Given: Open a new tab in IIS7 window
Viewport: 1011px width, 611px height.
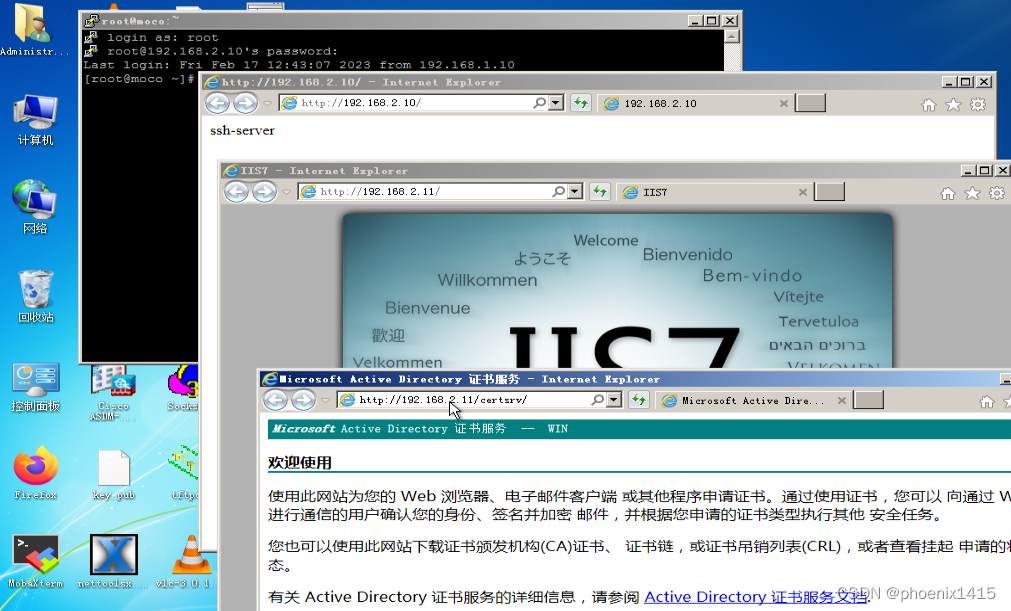Looking at the screenshot, I should (829, 192).
